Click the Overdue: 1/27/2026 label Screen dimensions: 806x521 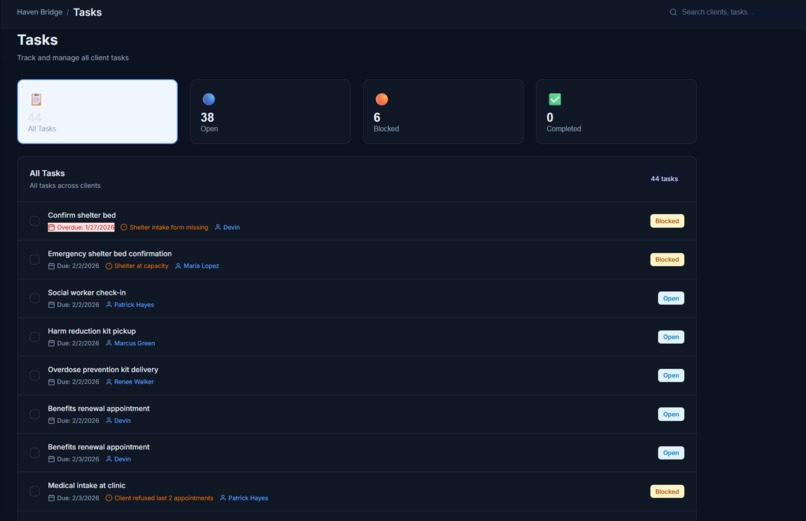(81, 227)
